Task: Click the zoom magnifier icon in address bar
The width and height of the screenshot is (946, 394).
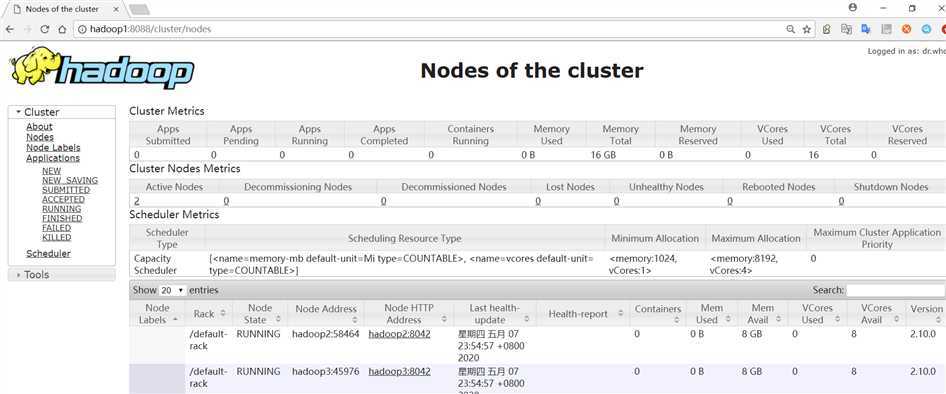Action: (x=790, y=29)
